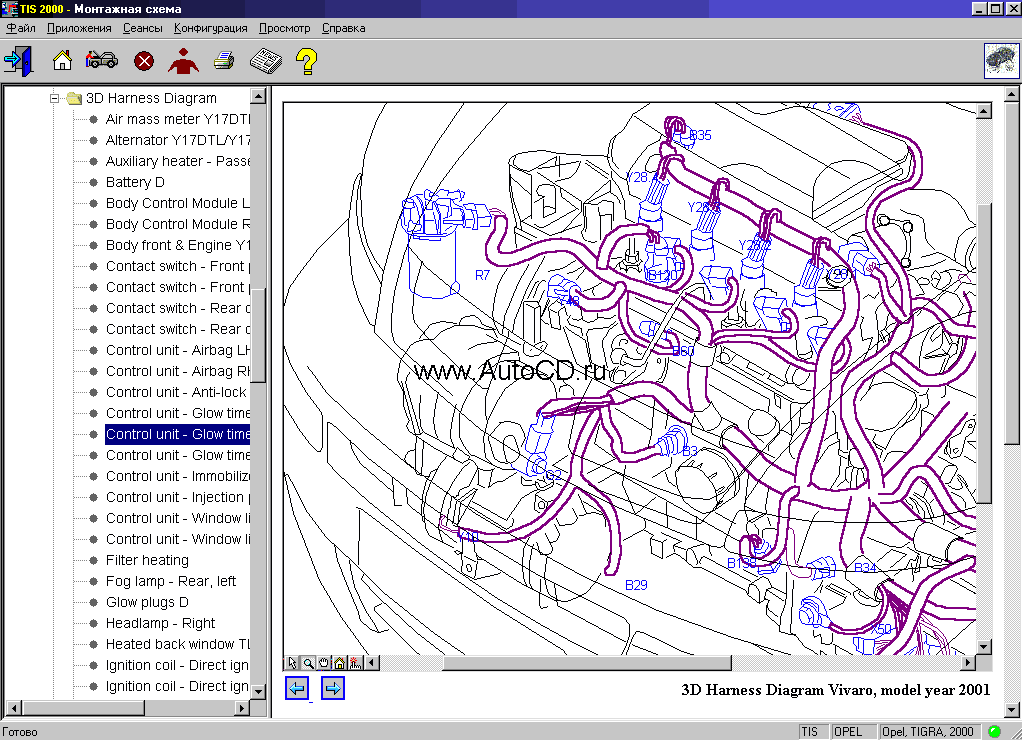Select Filter heating item
The image size is (1022, 740).
147,560
